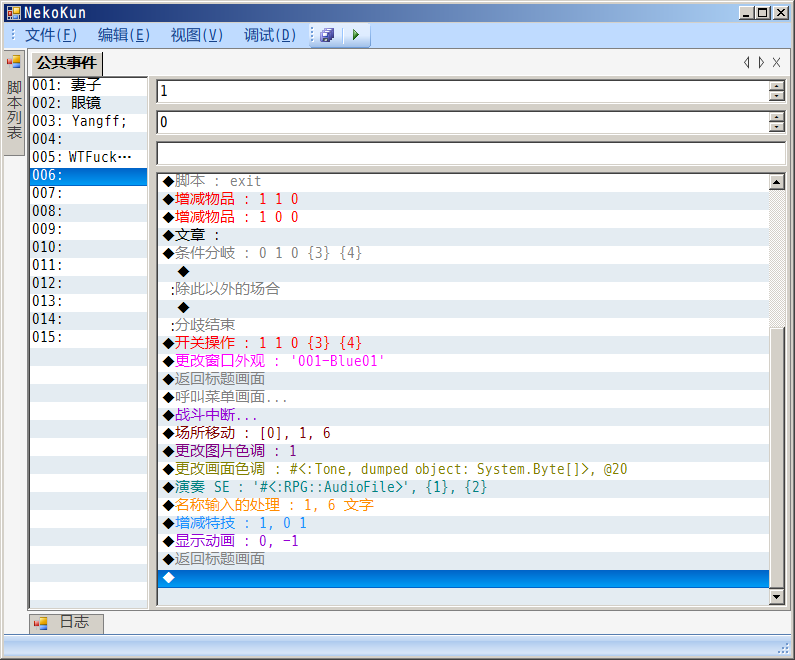Click command list scrollbar down arrow
The width and height of the screenshot is (795, 660).
[777, 597]
